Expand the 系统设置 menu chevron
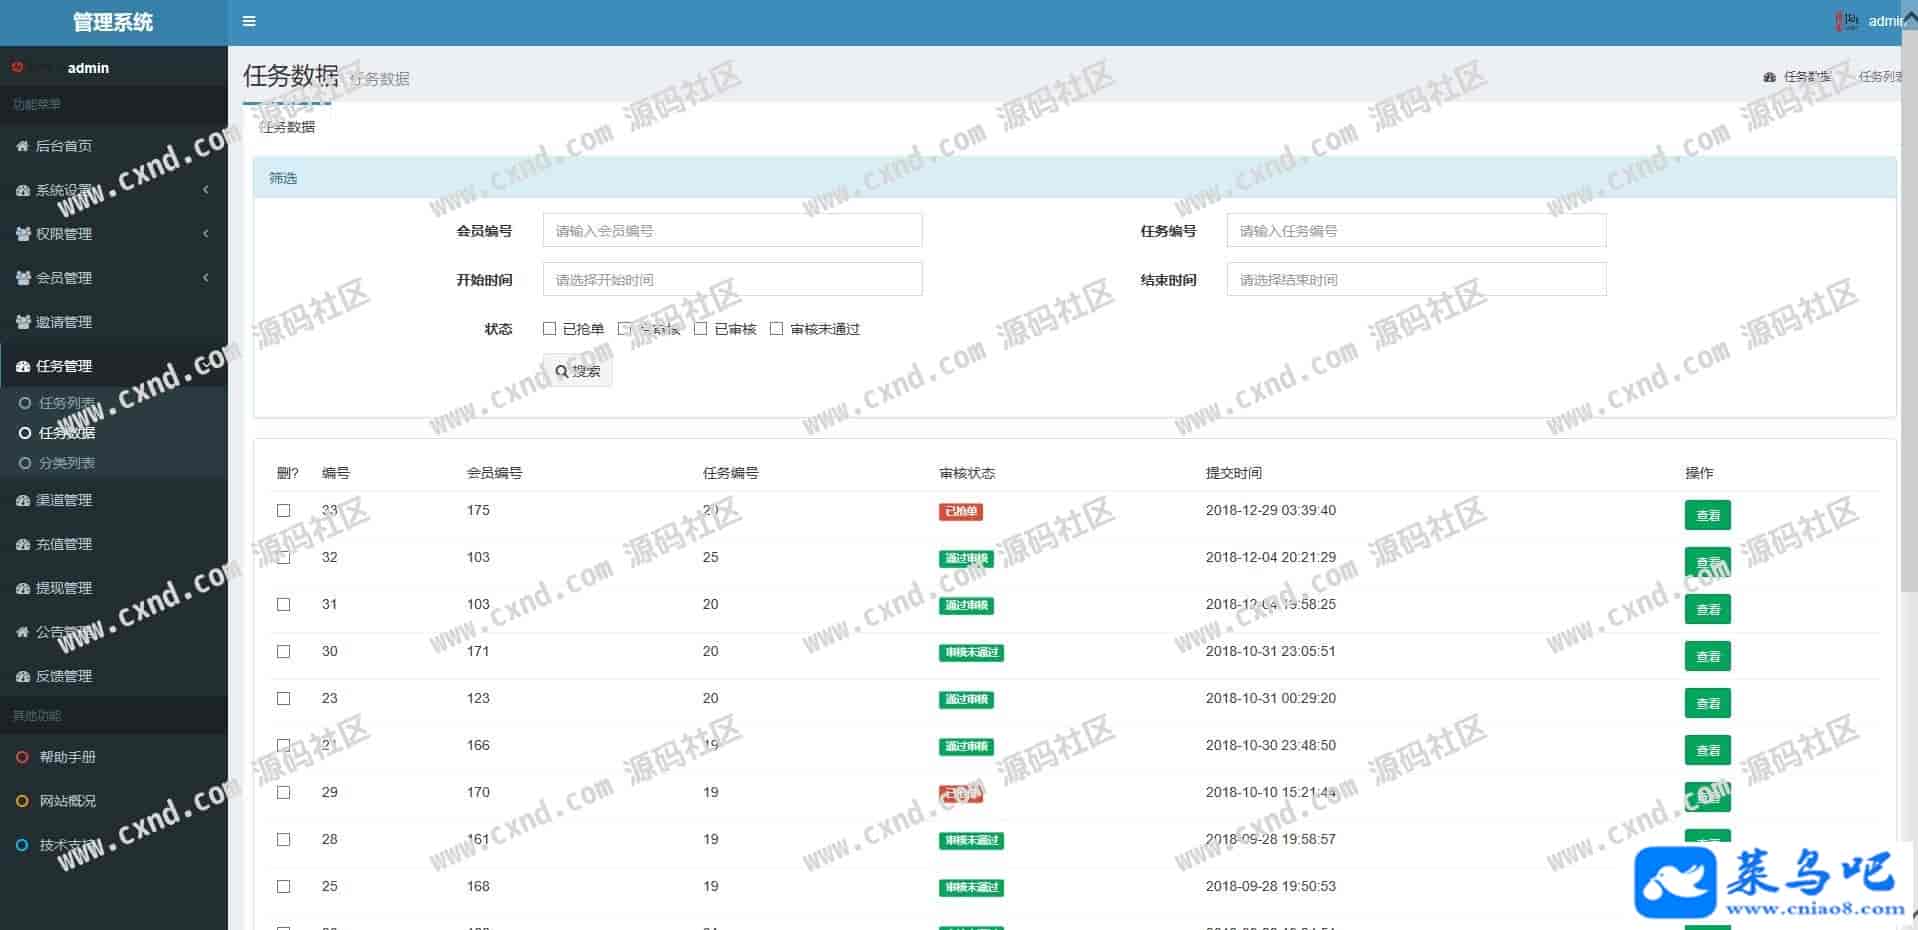1918x930 pixels. click(x=206, y=190)
